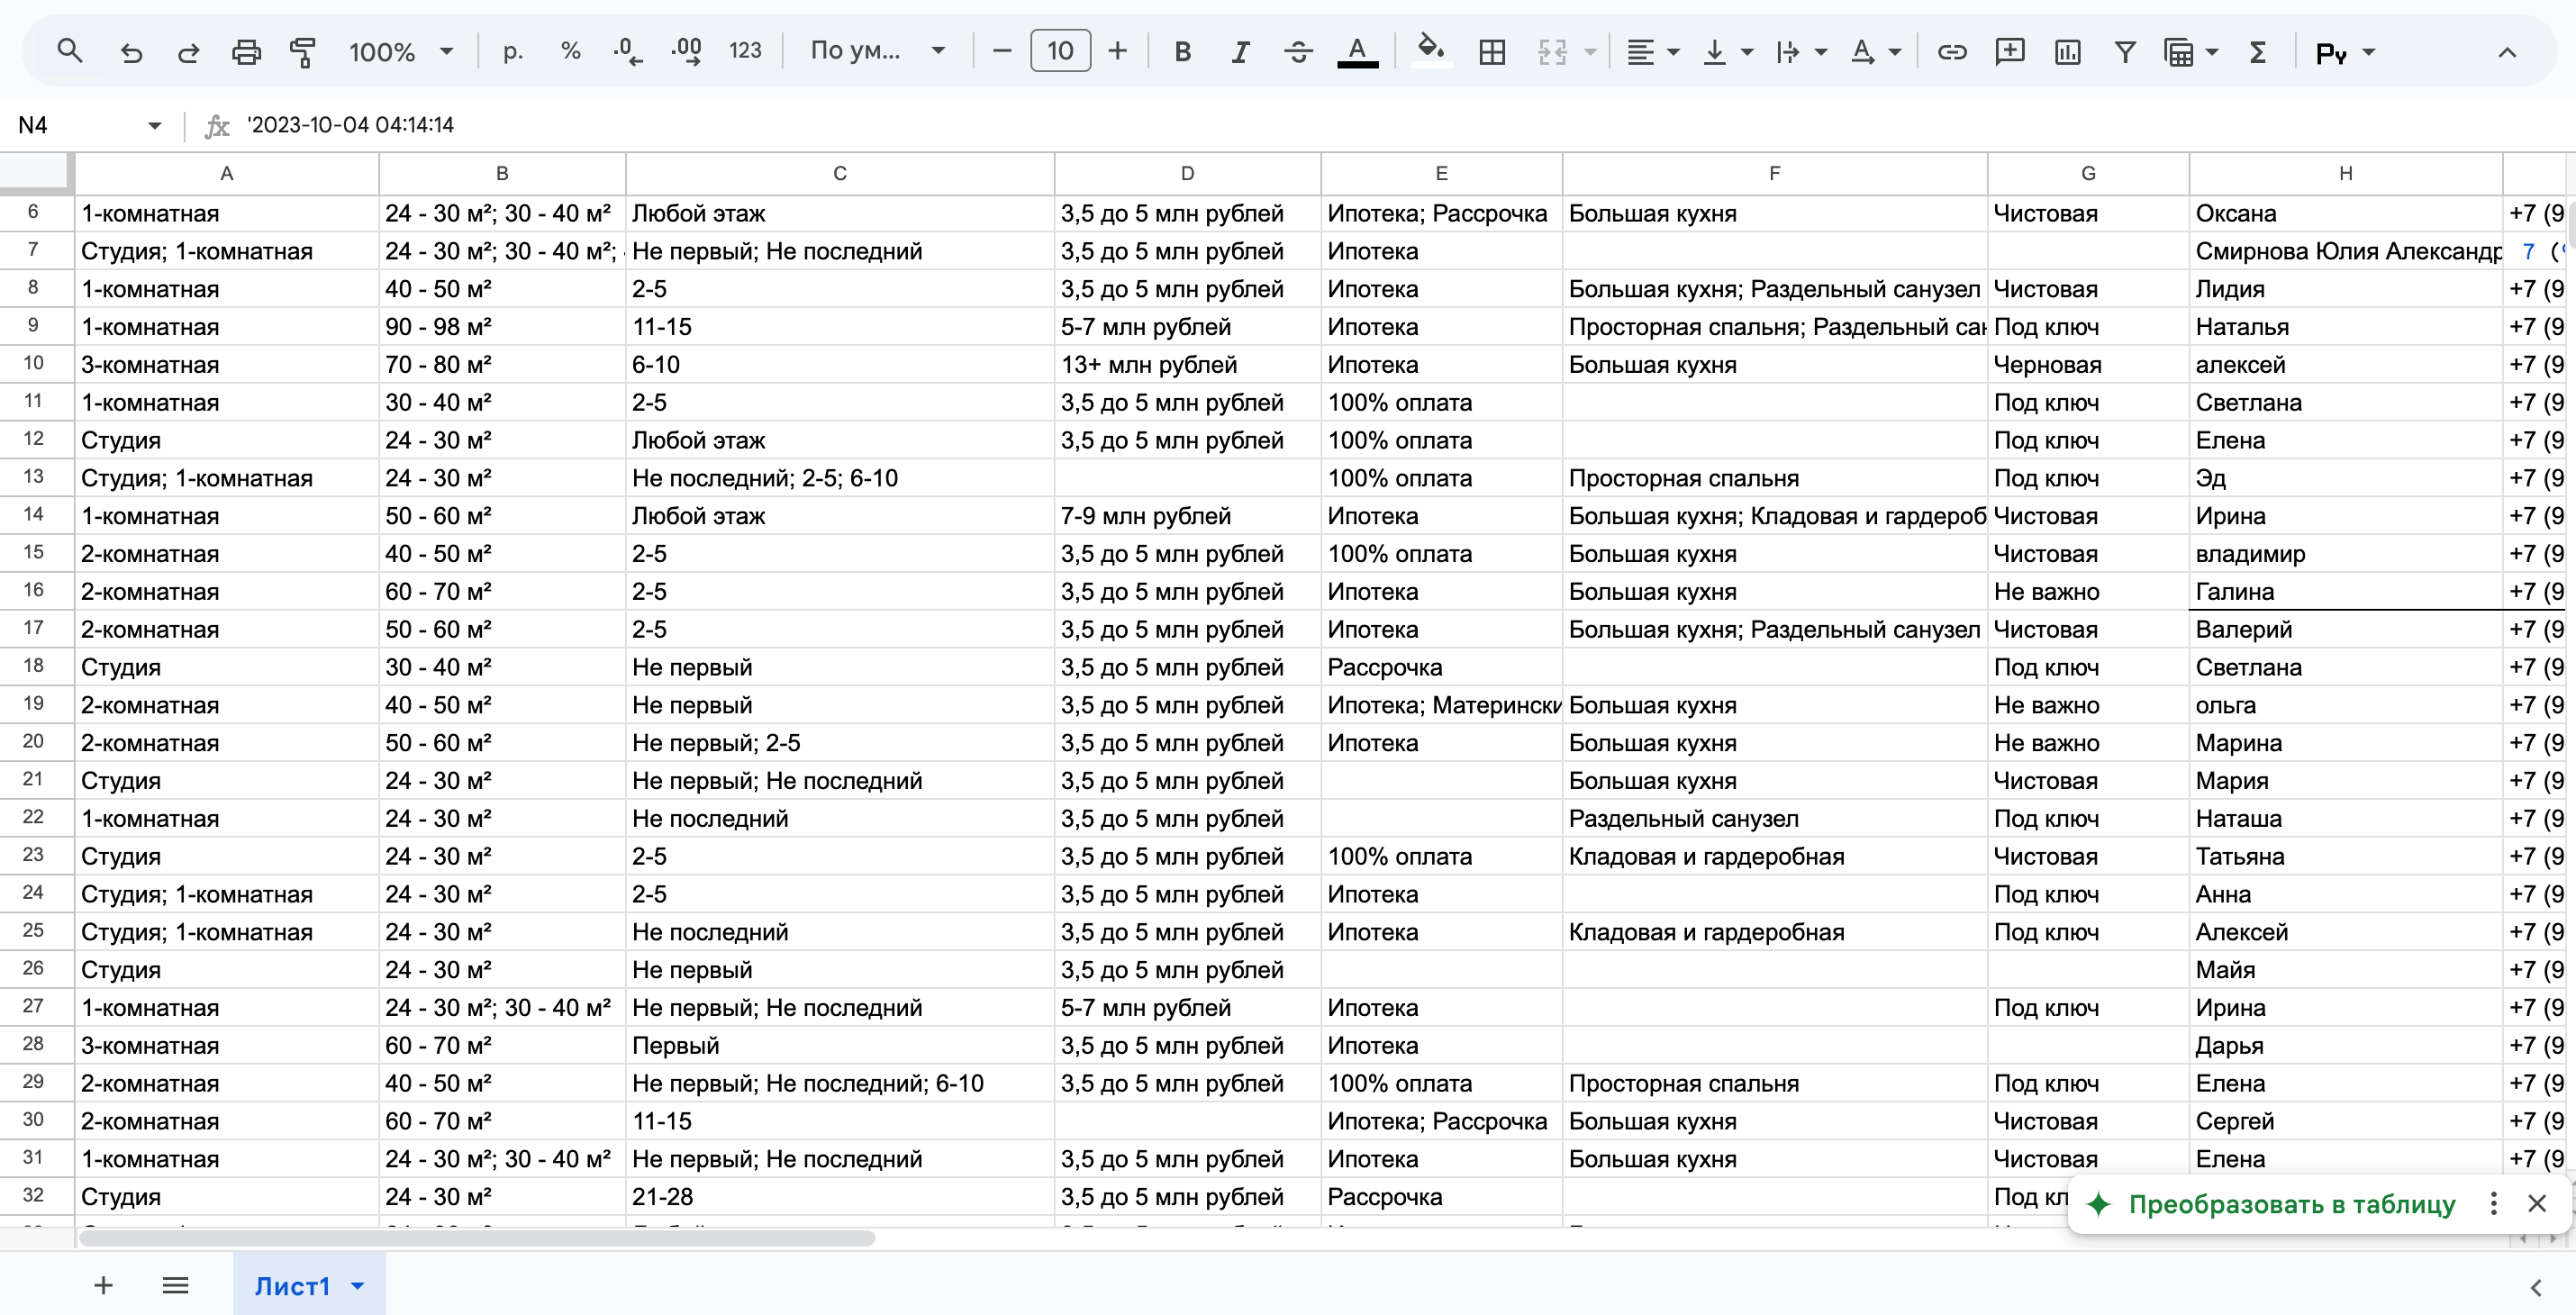Viewport: 2576px width, 1315px height.
Task: Insert a comment
Action: (x=2009, y=51)
